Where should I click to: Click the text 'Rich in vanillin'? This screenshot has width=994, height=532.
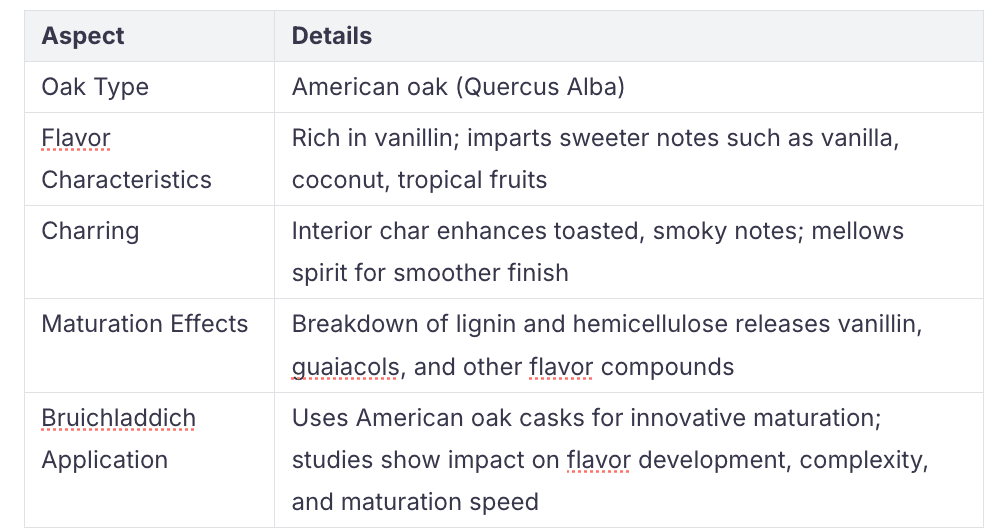368,138
